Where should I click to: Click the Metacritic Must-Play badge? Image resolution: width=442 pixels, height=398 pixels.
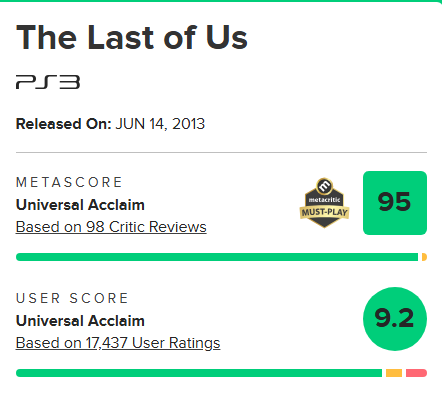tap(324, 203)
